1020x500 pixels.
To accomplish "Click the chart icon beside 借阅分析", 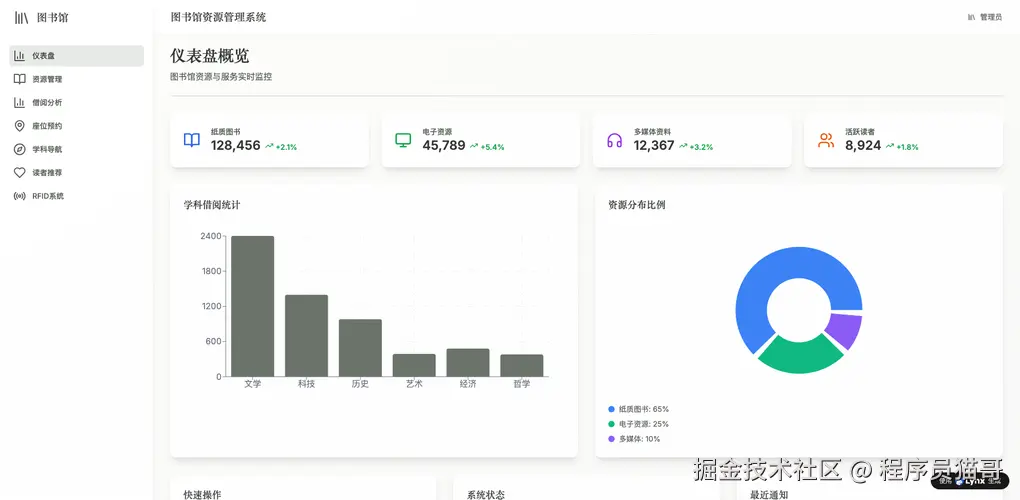I will [20, 103].
